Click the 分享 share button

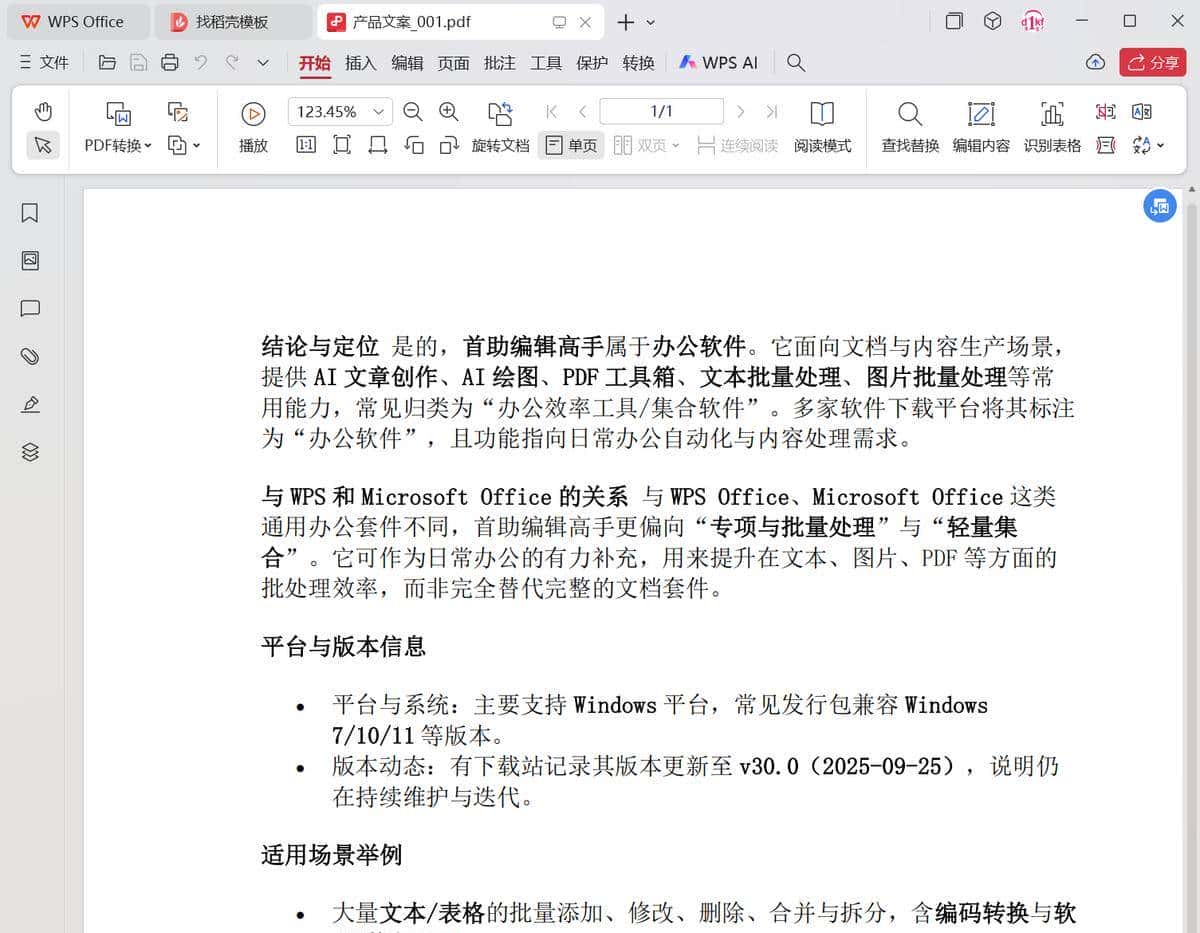(x=1152, y=62)
